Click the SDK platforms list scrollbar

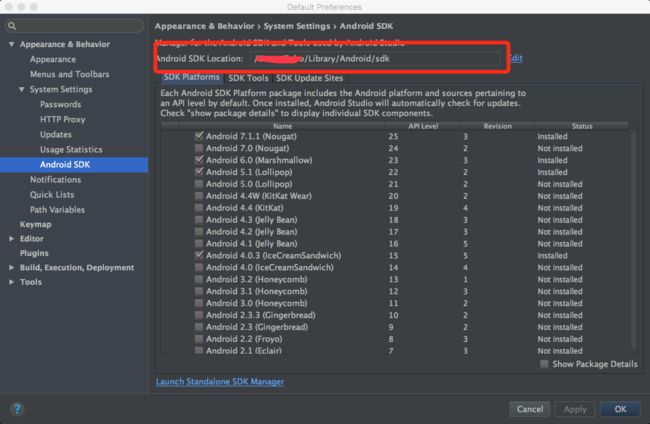coord(633,240)
